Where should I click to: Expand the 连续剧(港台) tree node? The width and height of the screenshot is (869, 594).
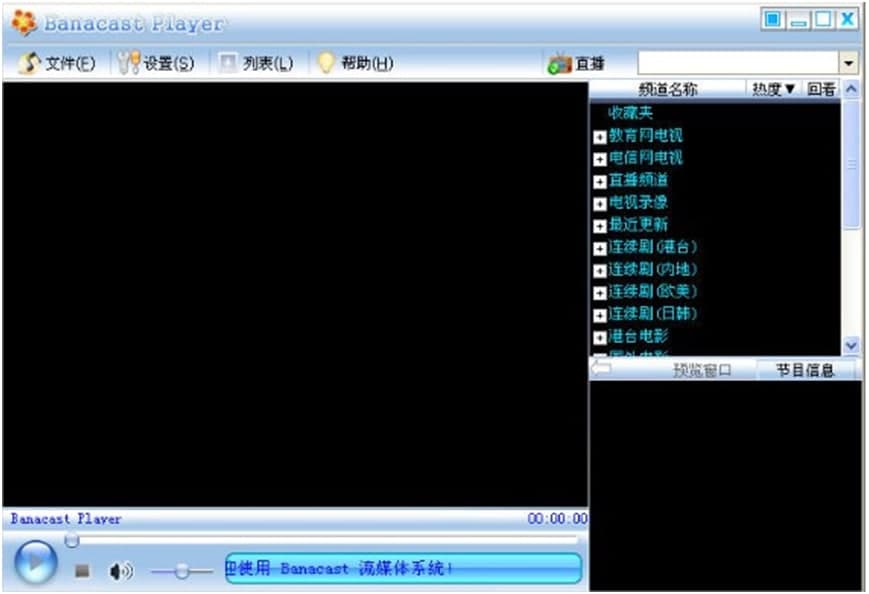599,245
